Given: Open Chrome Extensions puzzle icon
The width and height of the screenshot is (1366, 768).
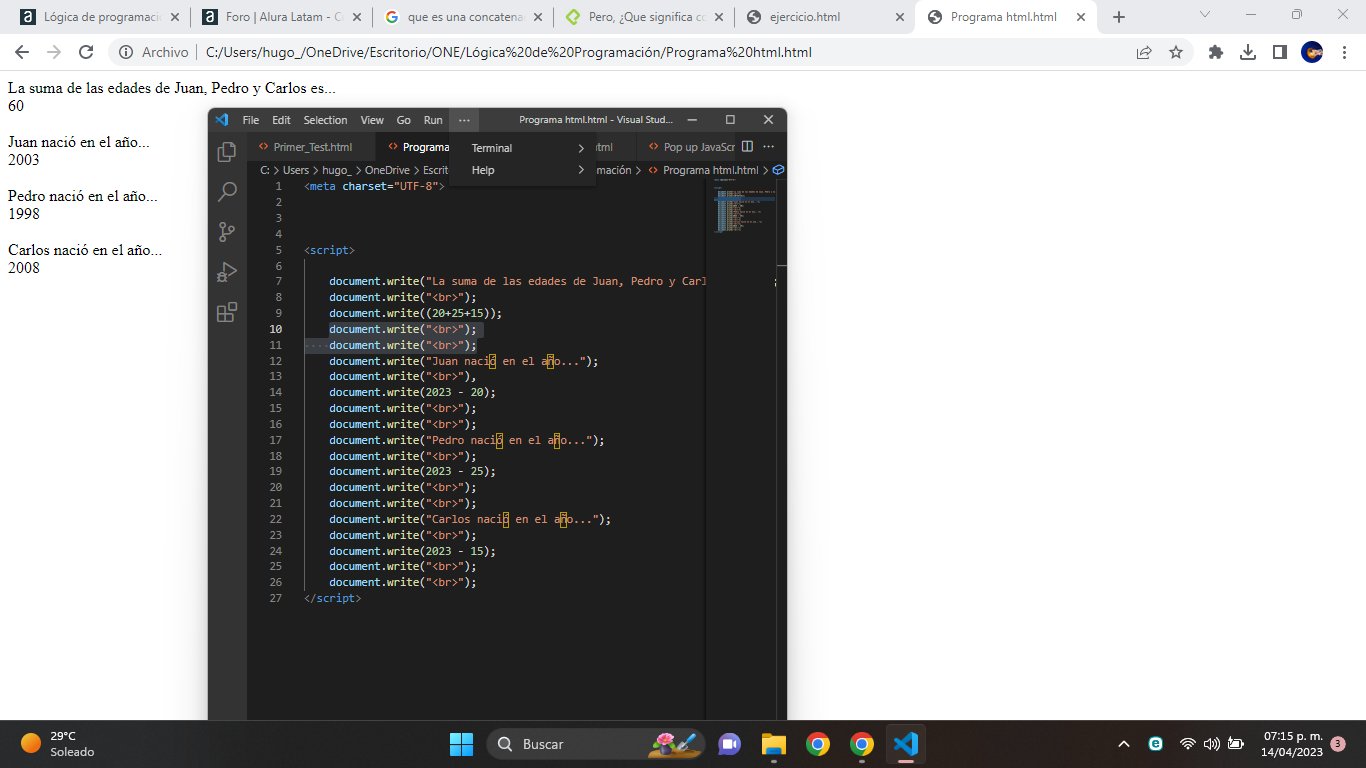Looking at the screenshot, I should (1216, 52).
